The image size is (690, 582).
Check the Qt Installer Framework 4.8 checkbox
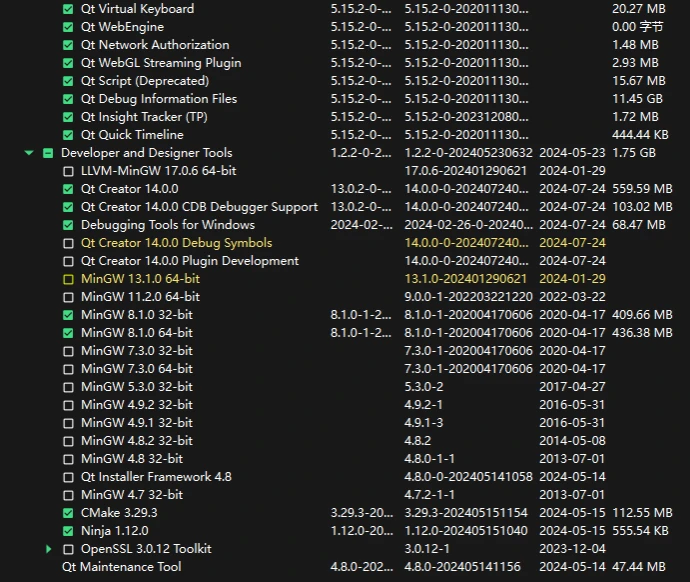click(x=68, y=477)
